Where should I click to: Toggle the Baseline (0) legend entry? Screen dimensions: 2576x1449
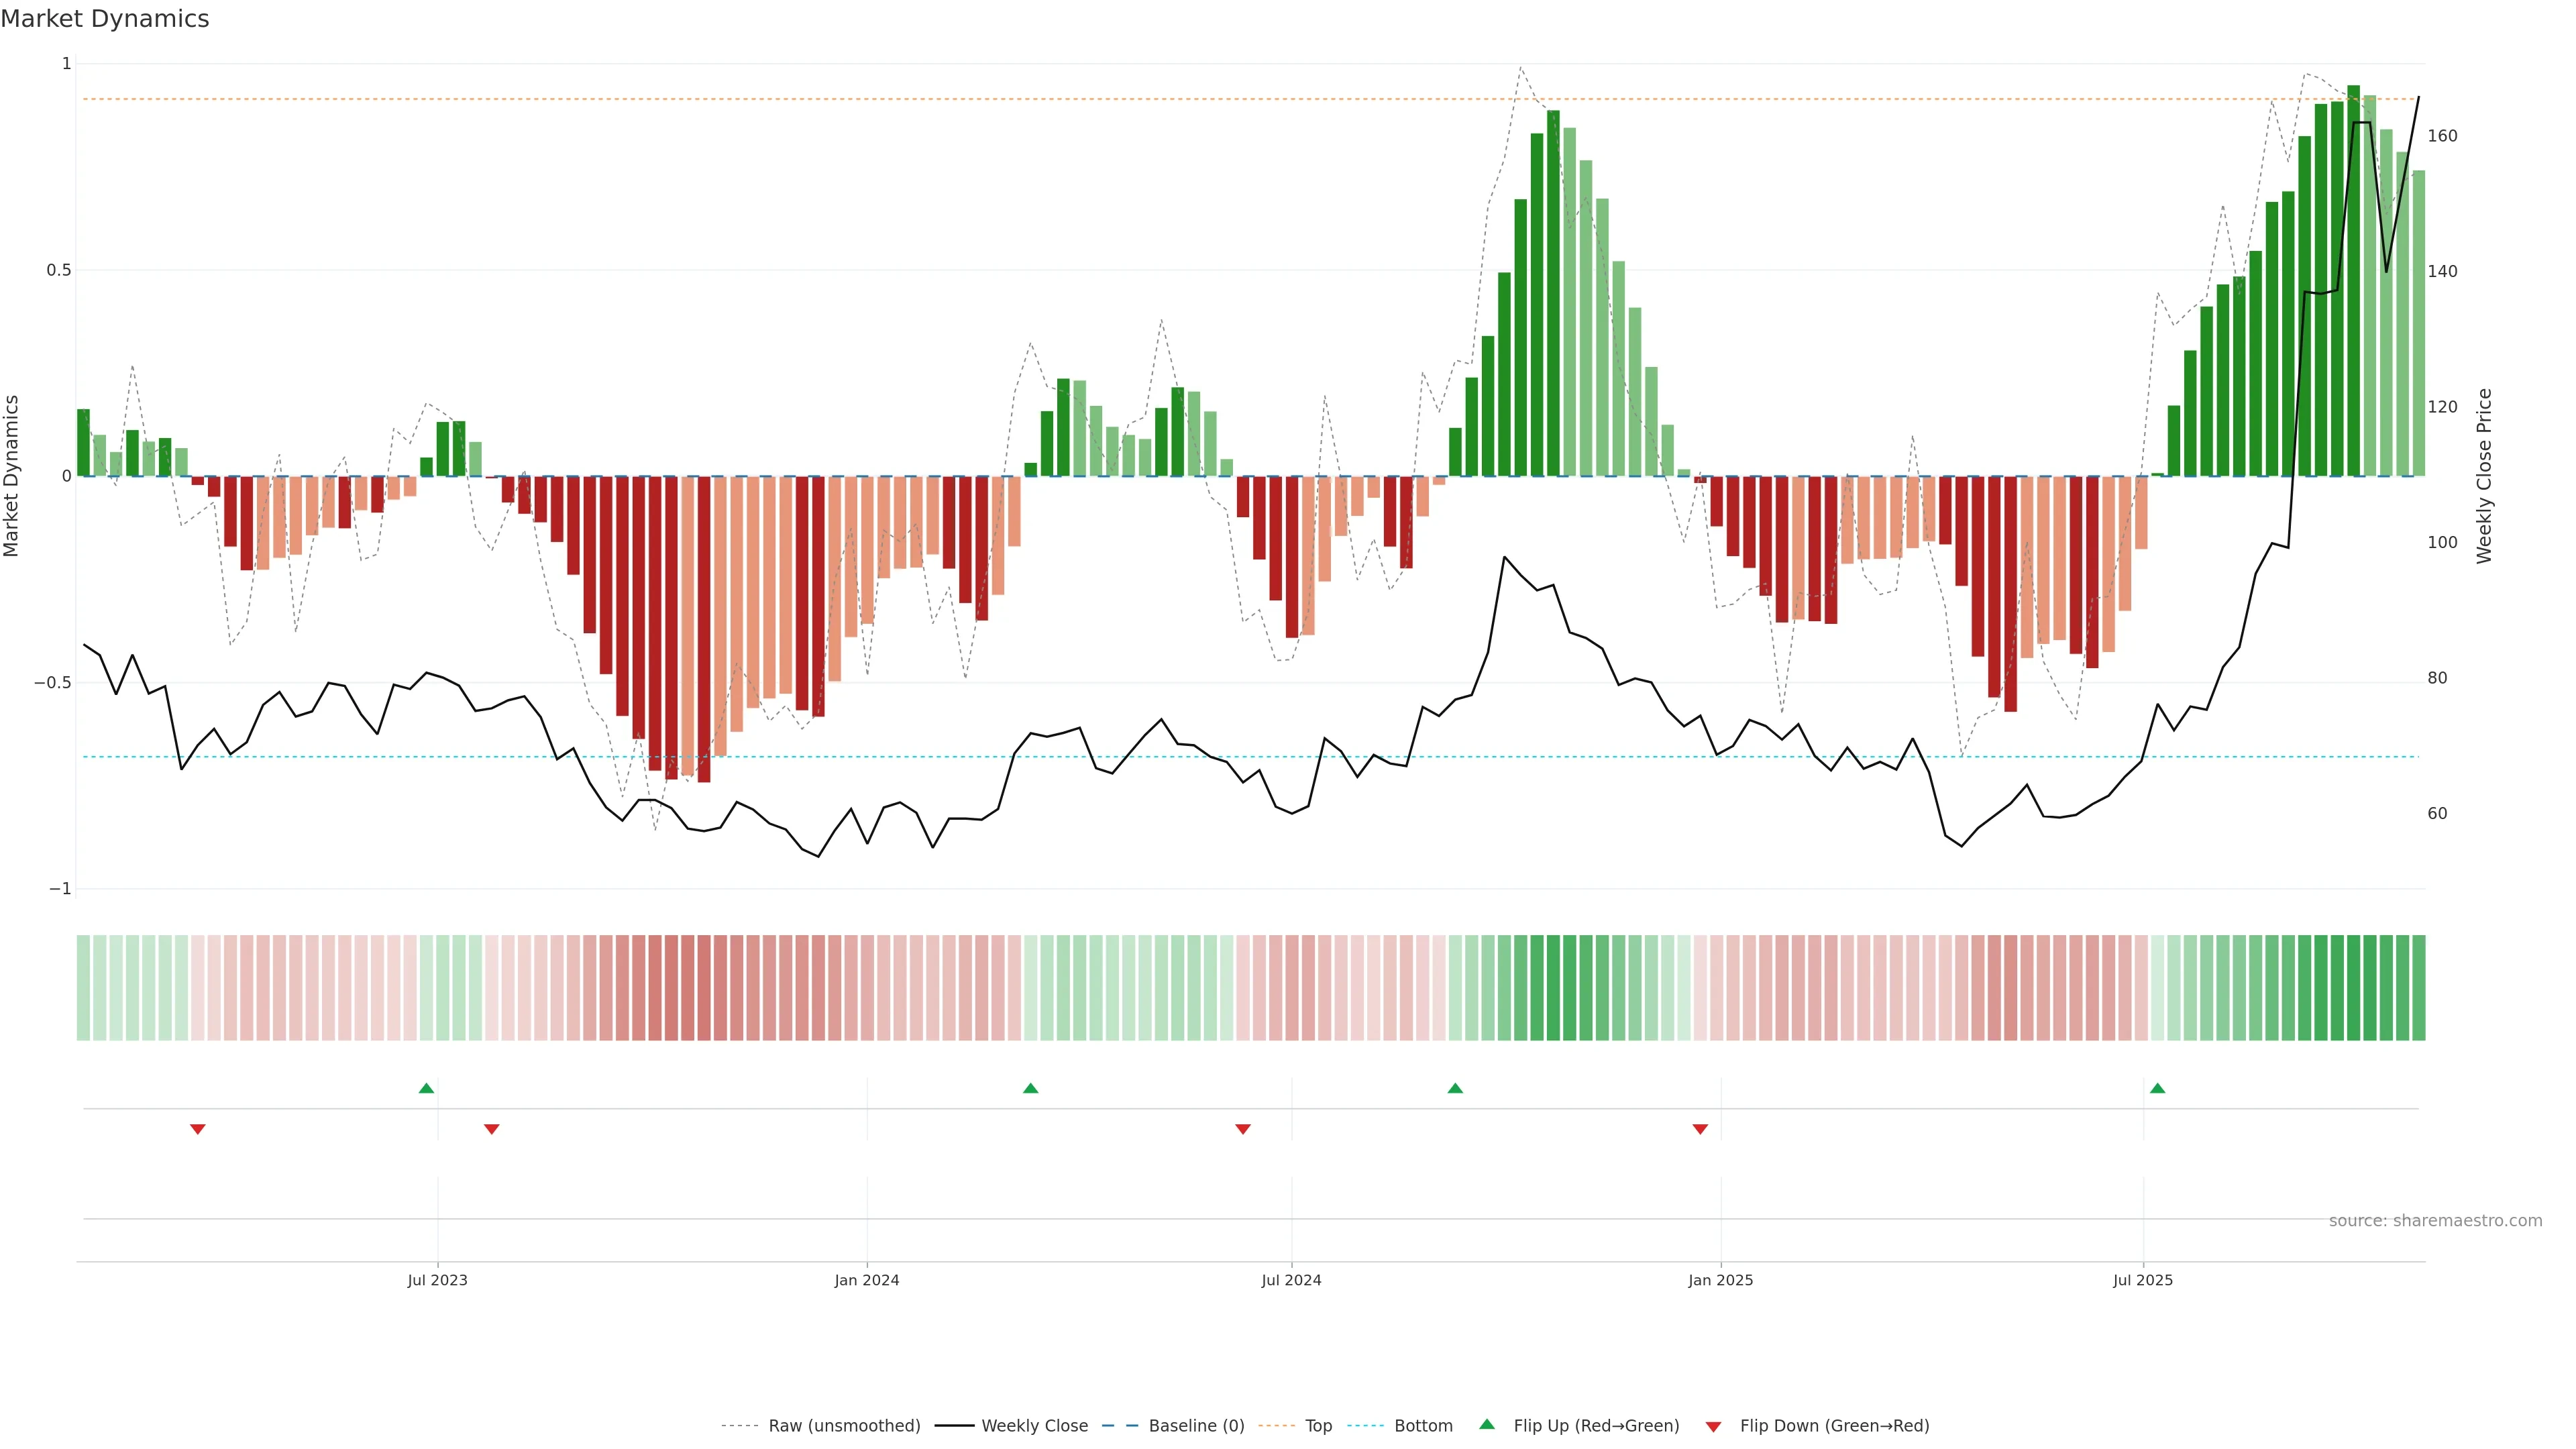[1196, 1426]
